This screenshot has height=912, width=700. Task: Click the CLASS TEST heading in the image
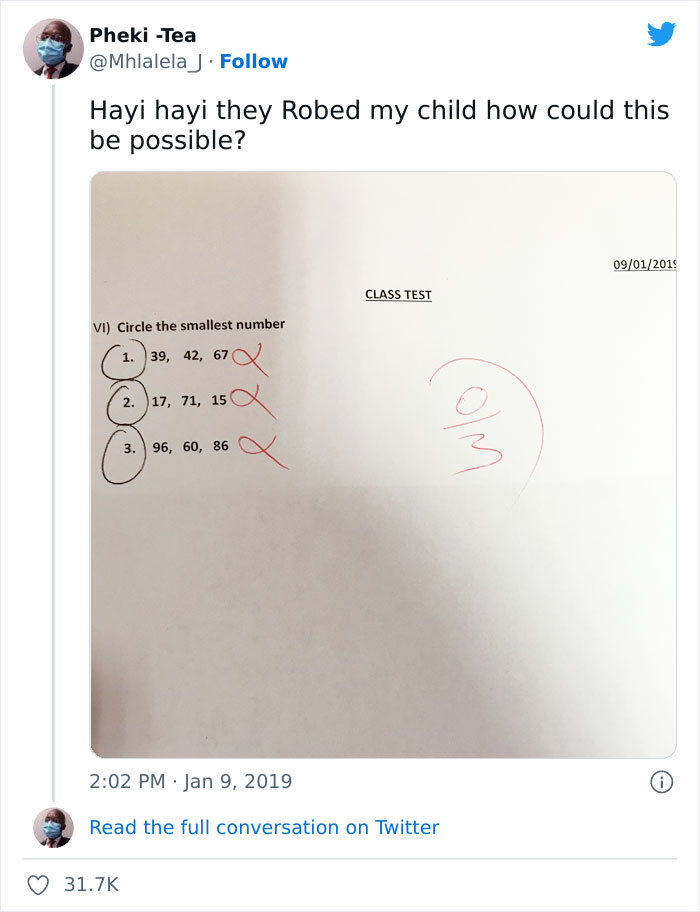click(398, 295)
